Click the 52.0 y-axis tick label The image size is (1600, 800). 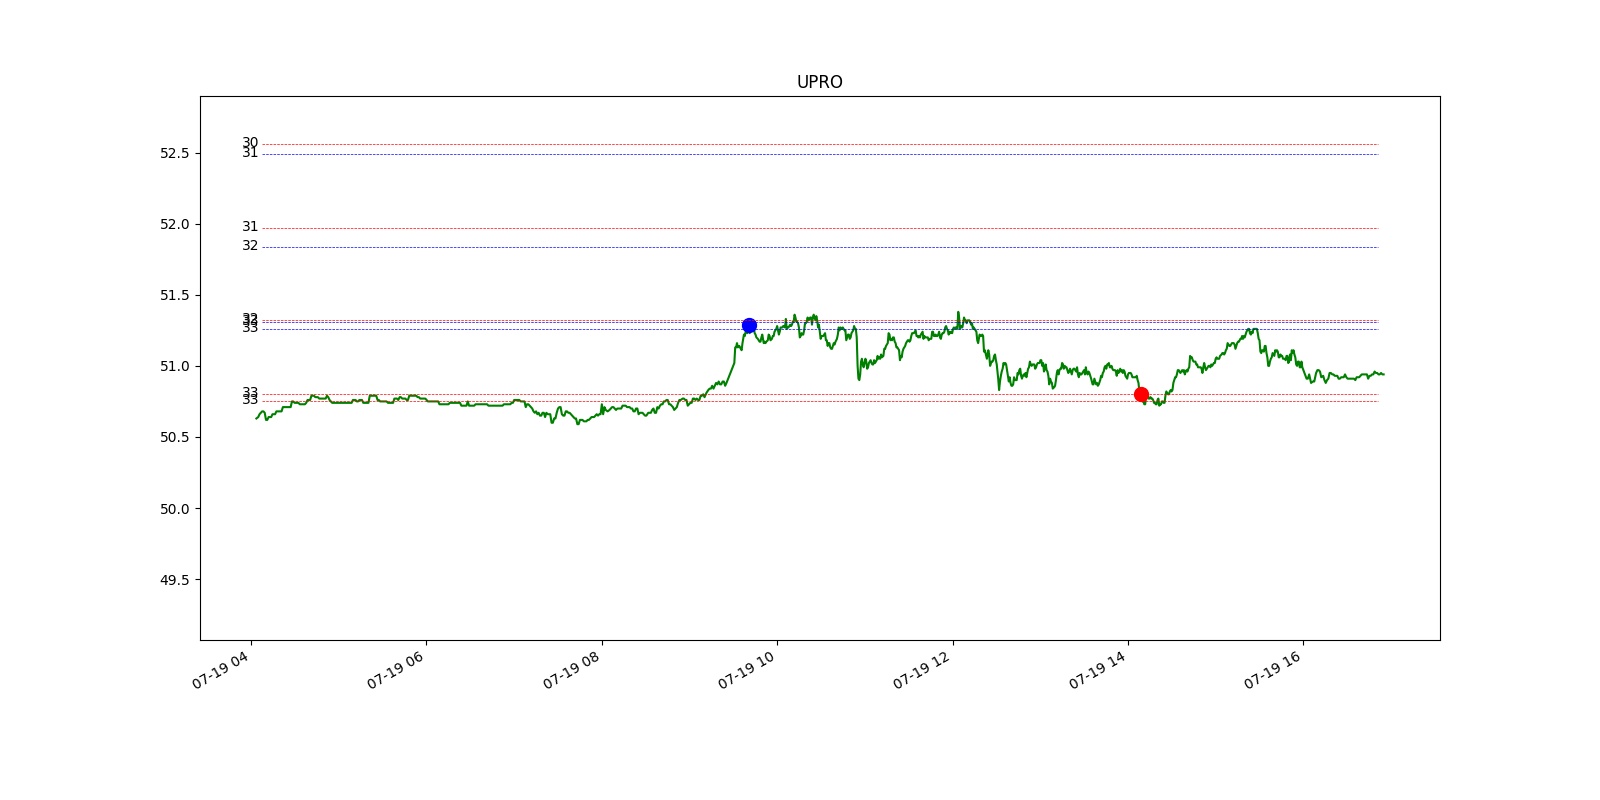click(x=174, y=224)
